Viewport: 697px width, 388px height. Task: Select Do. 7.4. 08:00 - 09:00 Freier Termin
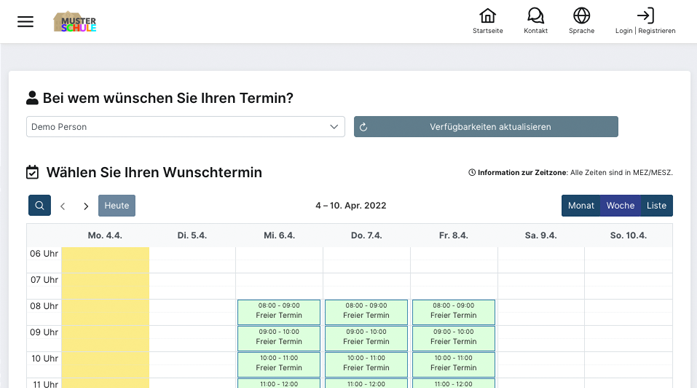[366, 312]
